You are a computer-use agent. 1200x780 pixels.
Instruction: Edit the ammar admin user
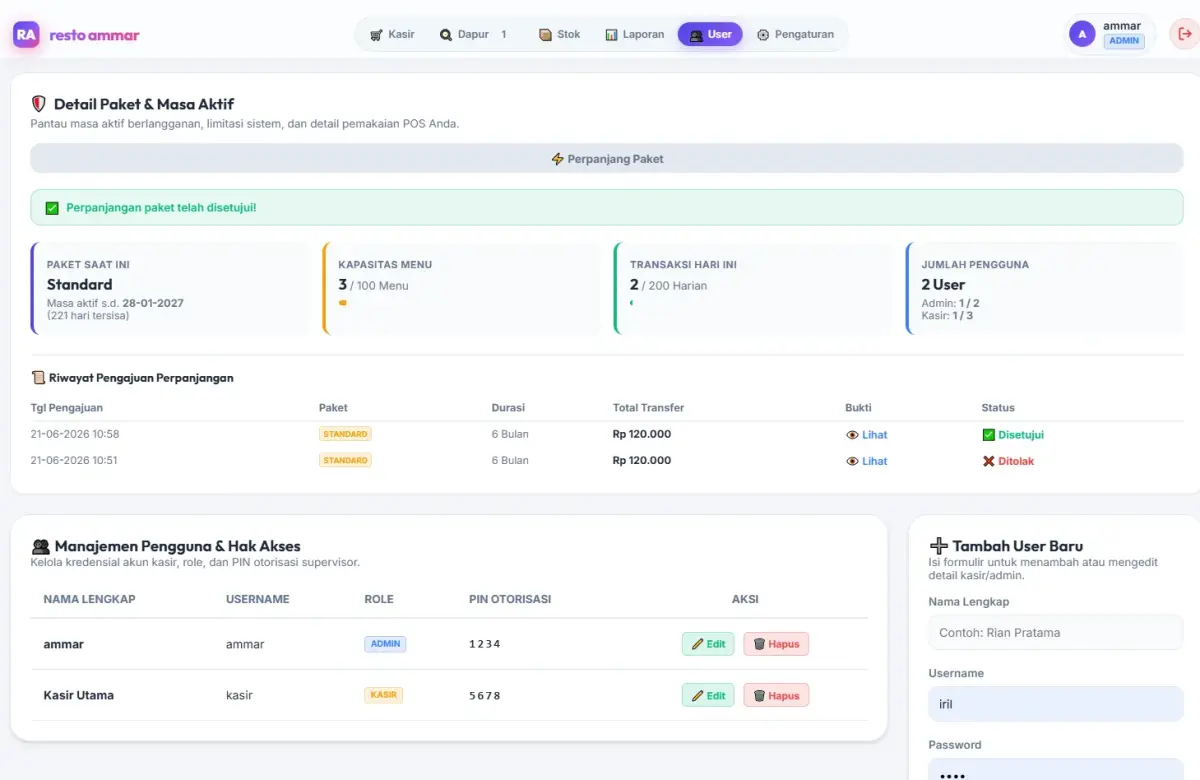(x=708, y=644)
